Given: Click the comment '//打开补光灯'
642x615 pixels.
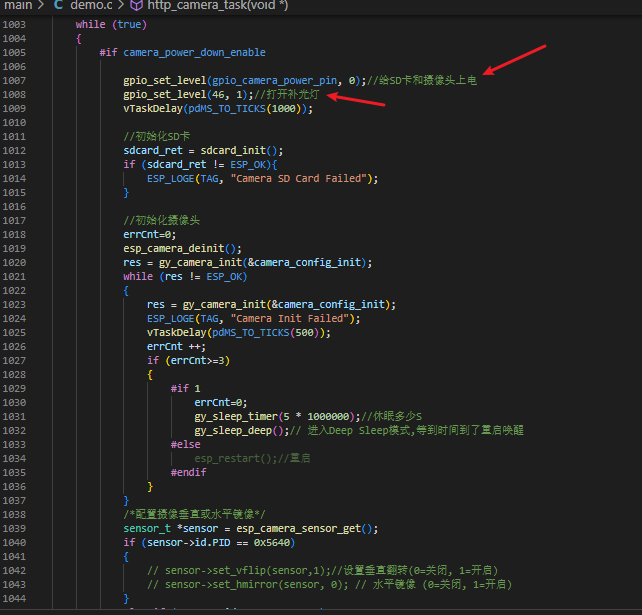Looking at the screenshot, I should coord(286,95).
